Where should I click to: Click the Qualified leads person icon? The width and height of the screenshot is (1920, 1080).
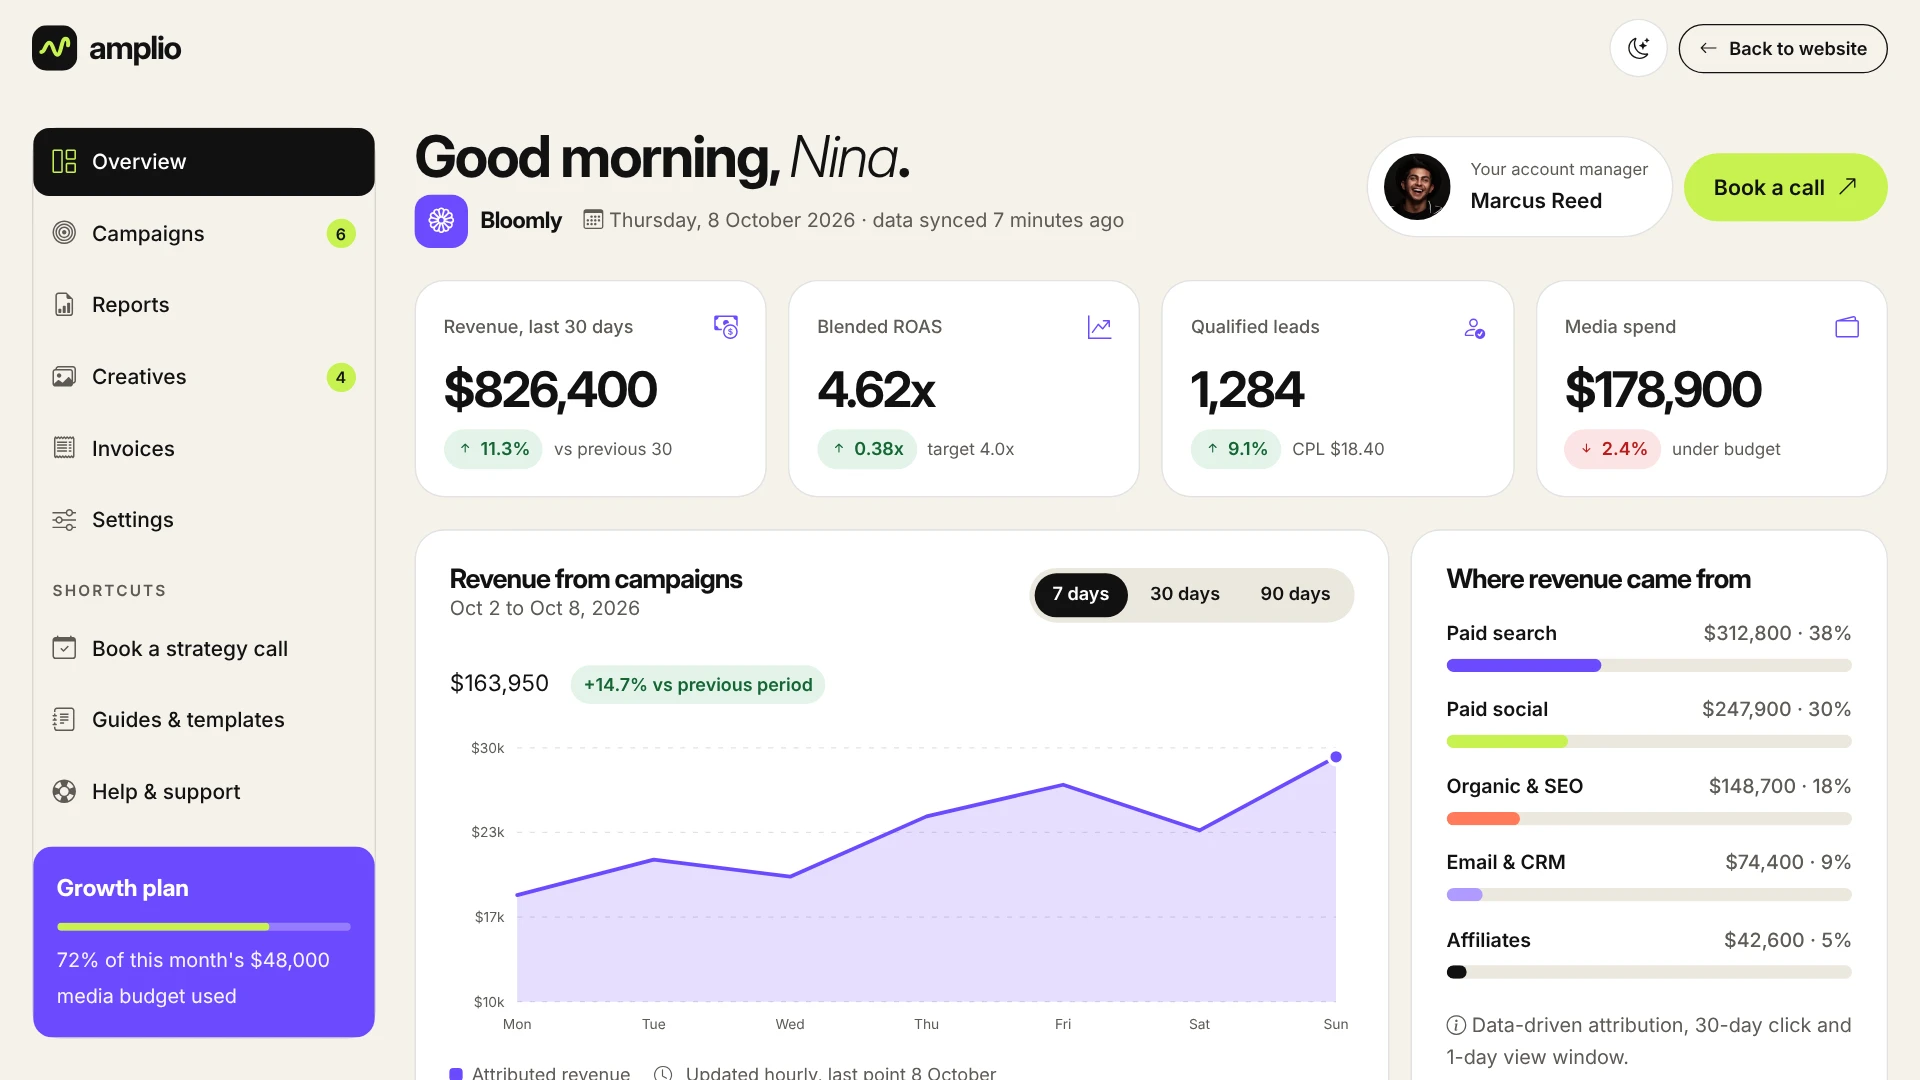coord(1474,327)
